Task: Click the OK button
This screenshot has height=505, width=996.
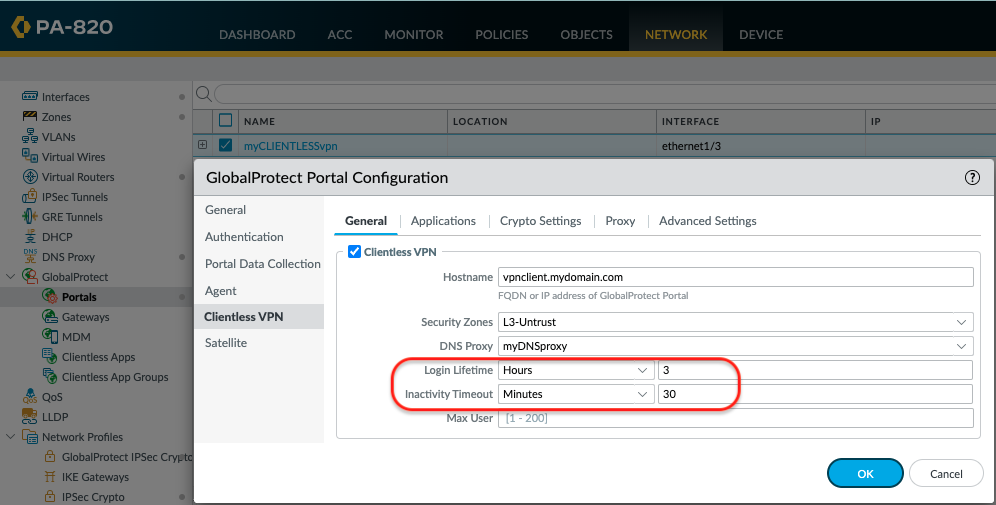Action: (x=865, y=473)
